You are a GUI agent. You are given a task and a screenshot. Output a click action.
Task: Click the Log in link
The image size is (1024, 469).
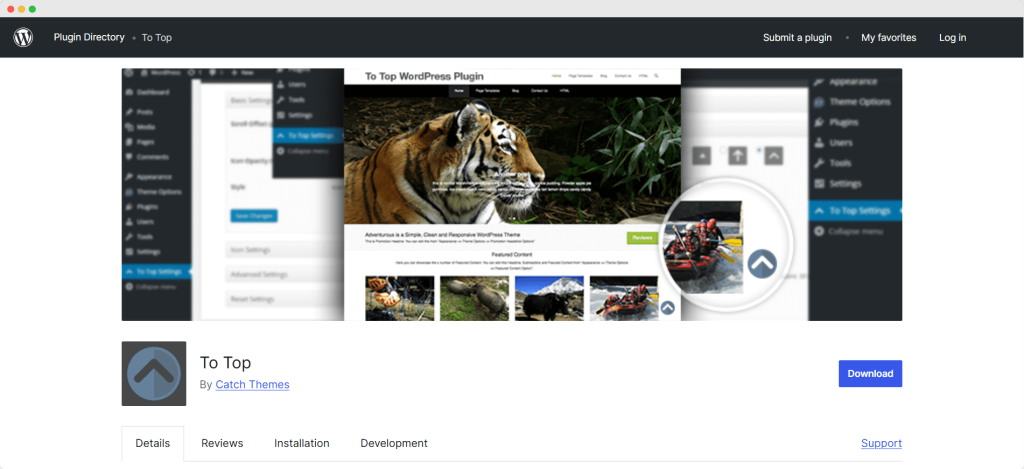pos(952,37)
